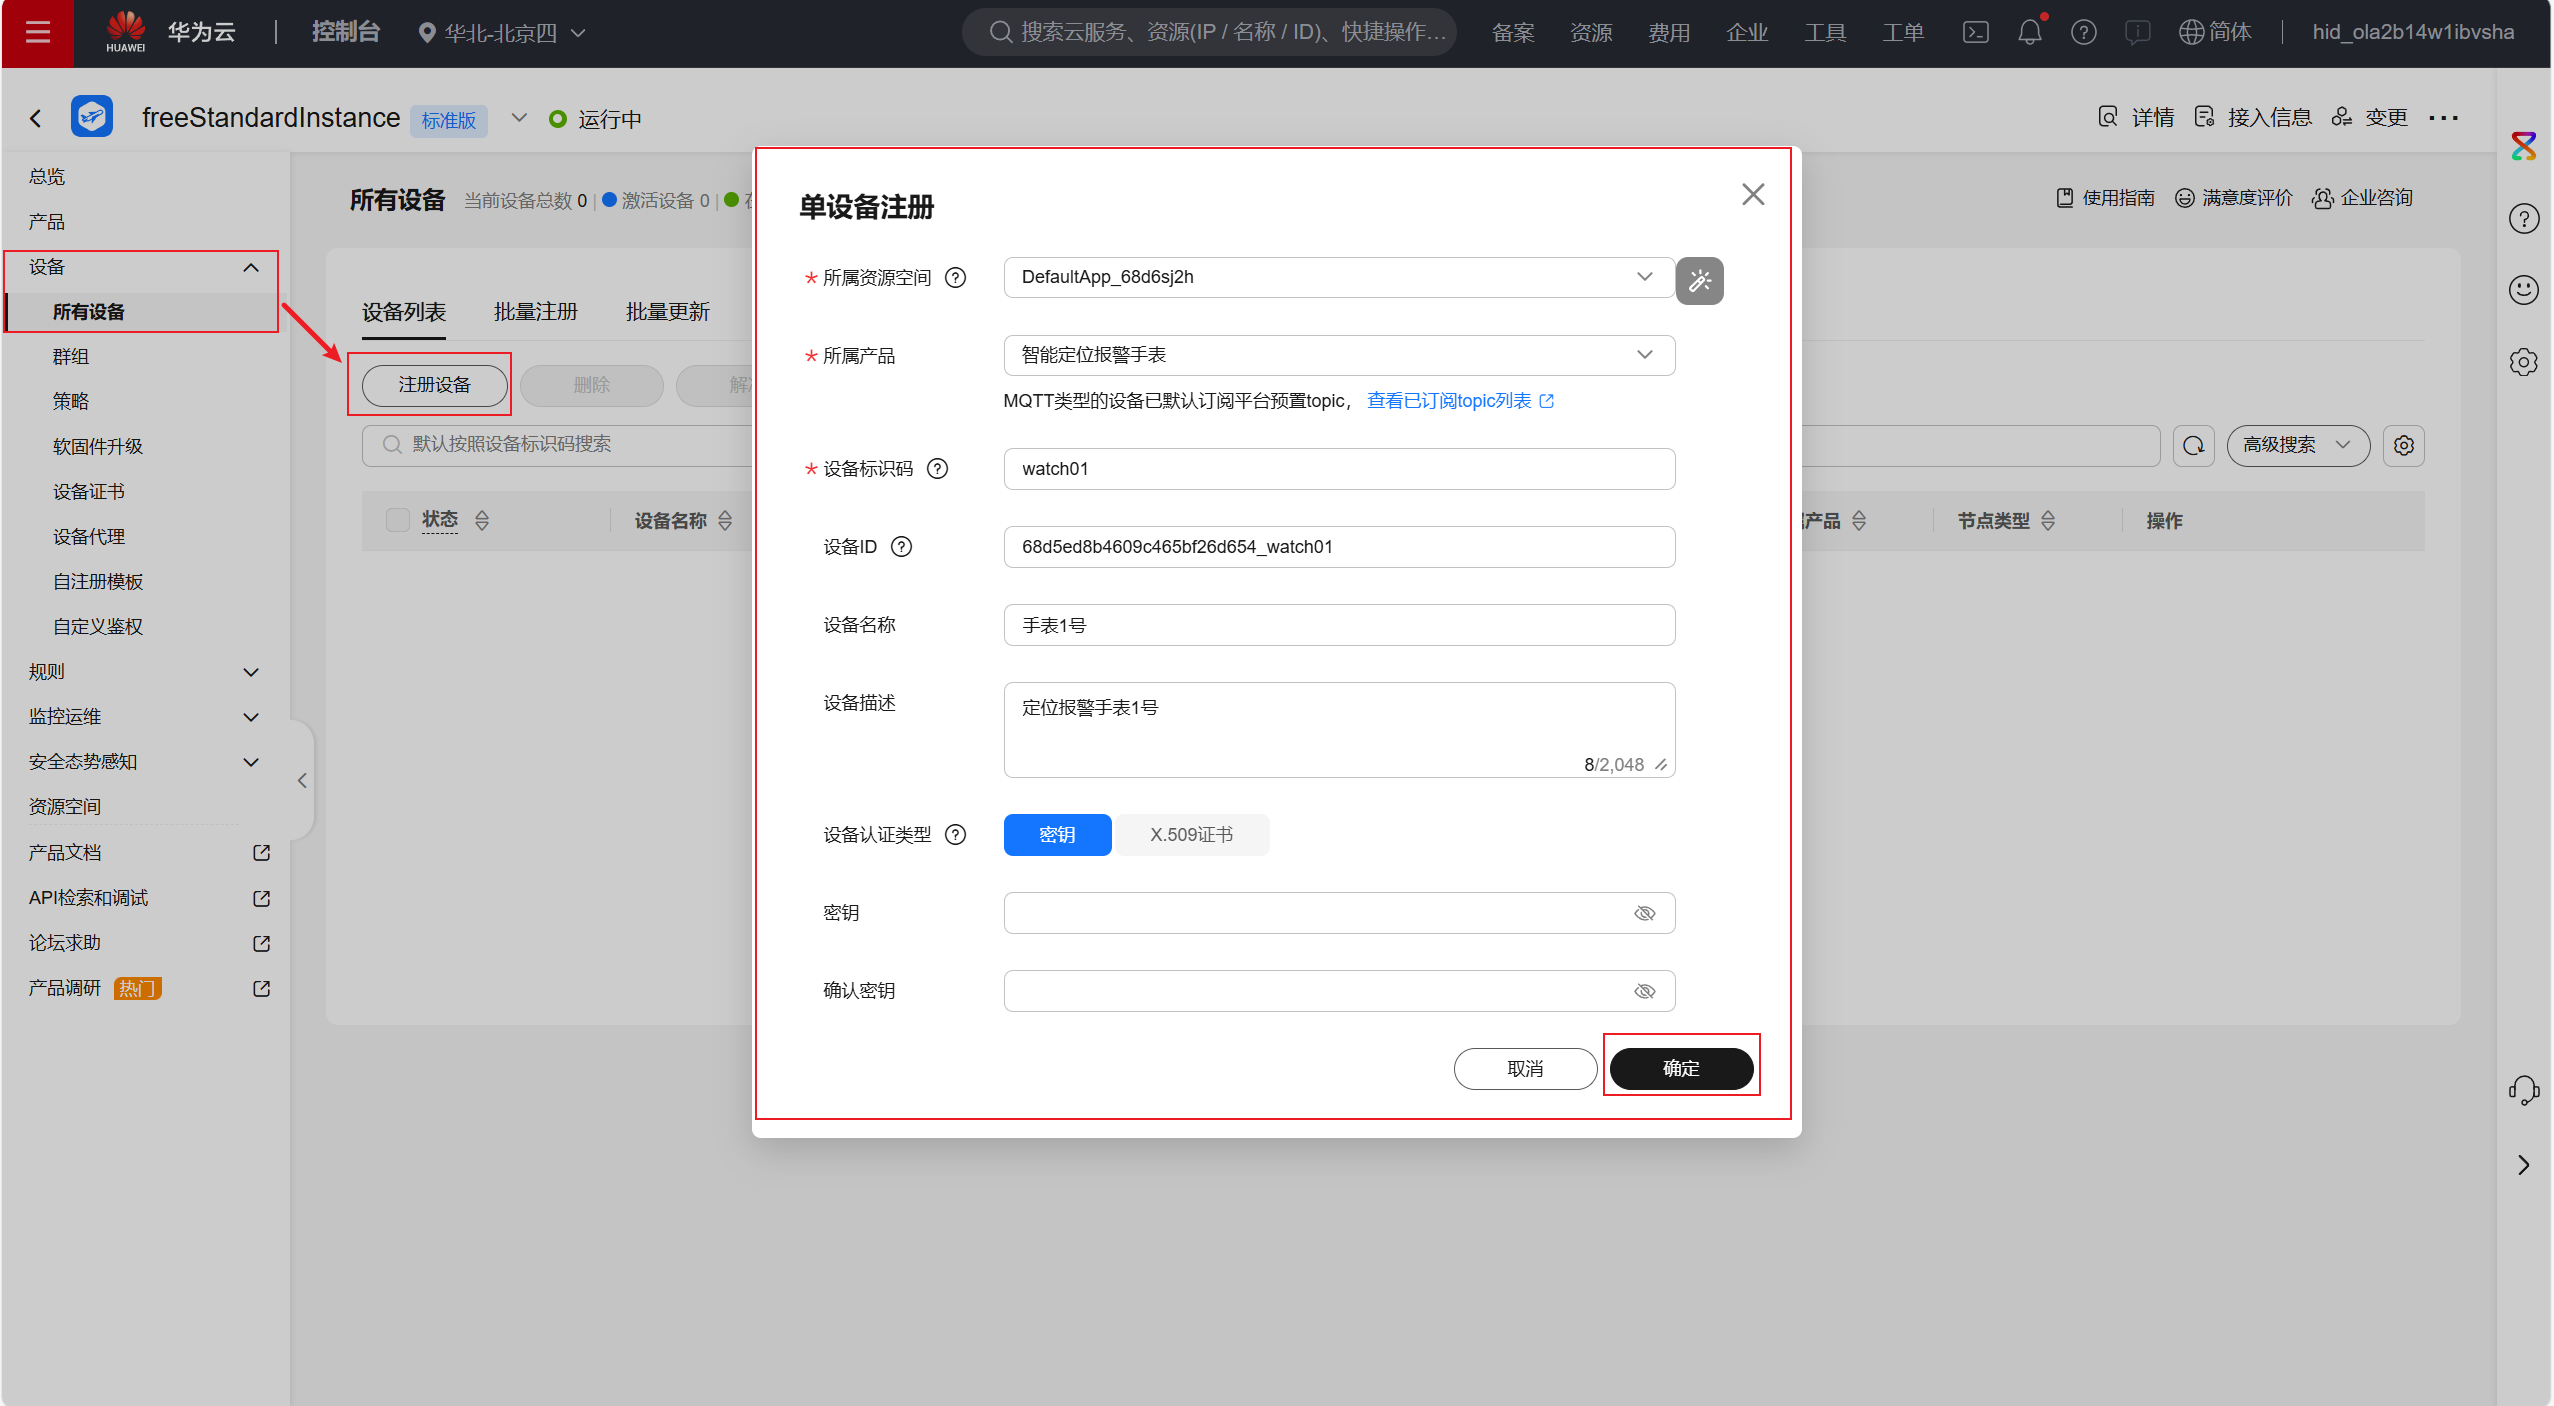2554x1406 pixels.
Task: Tick the select-all devices checkbox
Action: (x=397, y=520)
